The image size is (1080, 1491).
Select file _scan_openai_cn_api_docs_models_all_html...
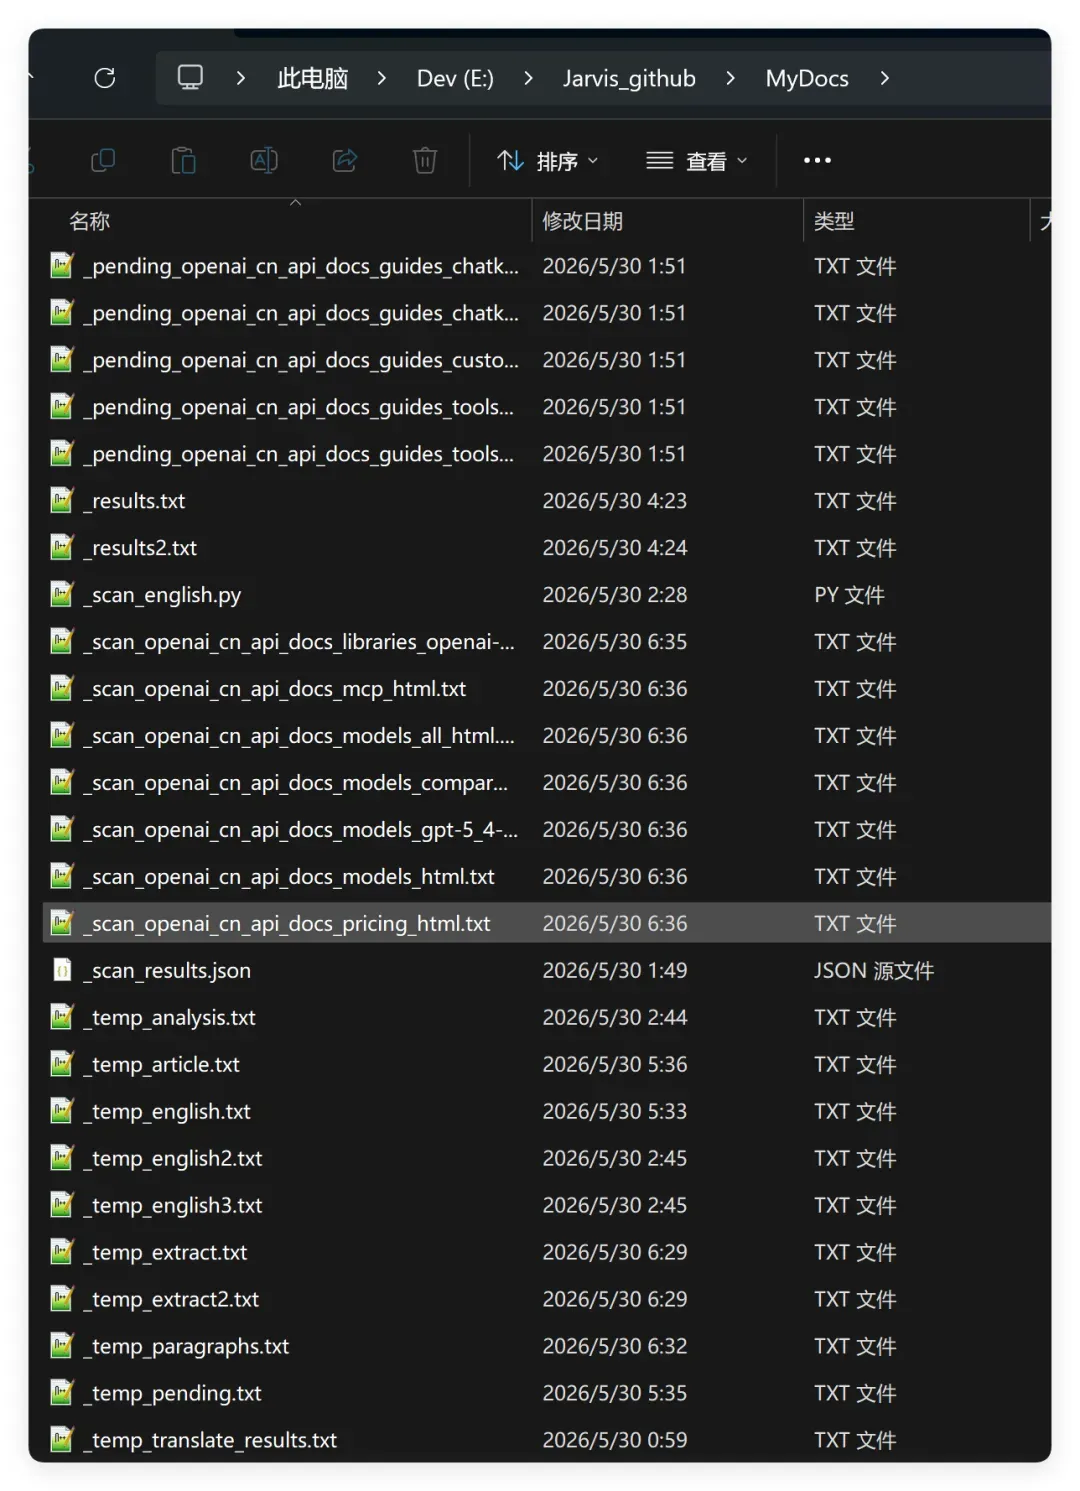[x=300, y=735]
